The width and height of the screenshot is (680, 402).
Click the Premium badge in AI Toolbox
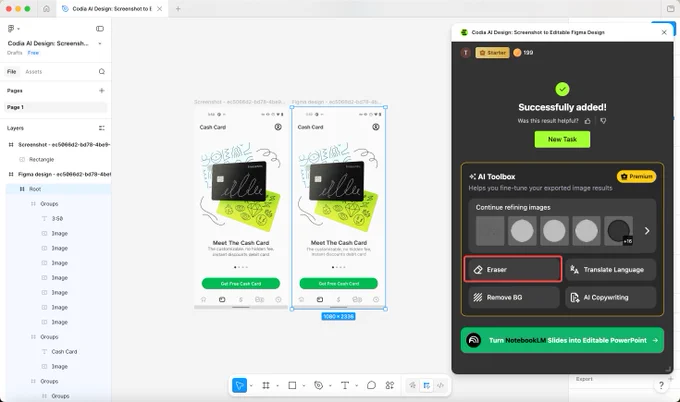[x=636, y=176]
